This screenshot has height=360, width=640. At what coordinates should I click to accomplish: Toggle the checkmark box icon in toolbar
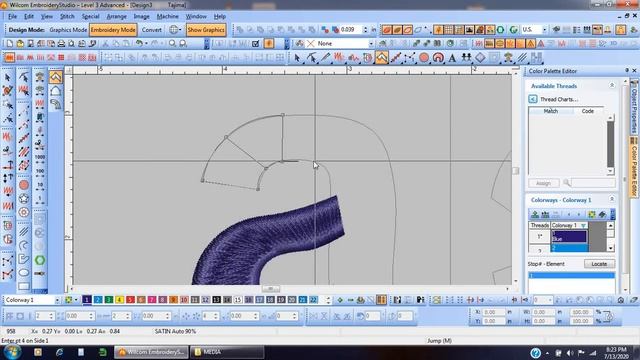[x=256, y=44]
